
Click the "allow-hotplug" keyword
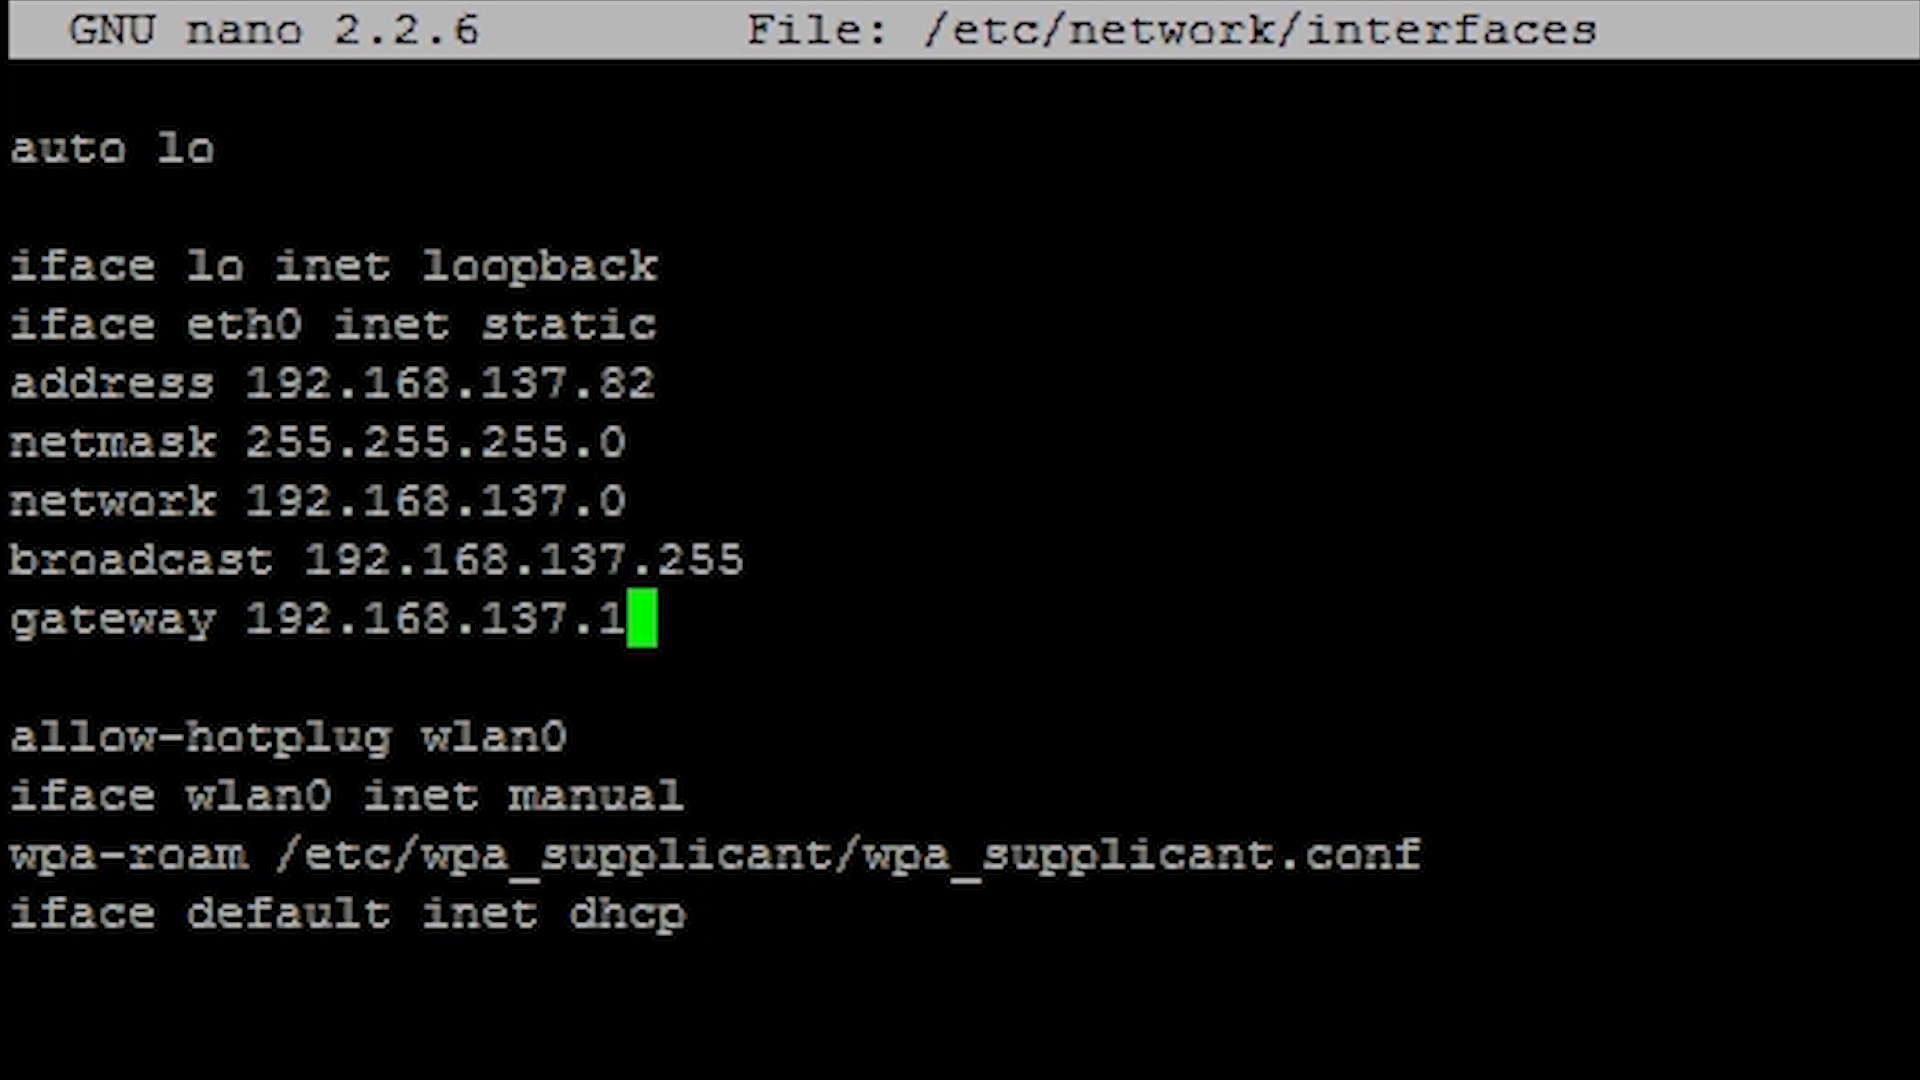(x=200, y=737)
